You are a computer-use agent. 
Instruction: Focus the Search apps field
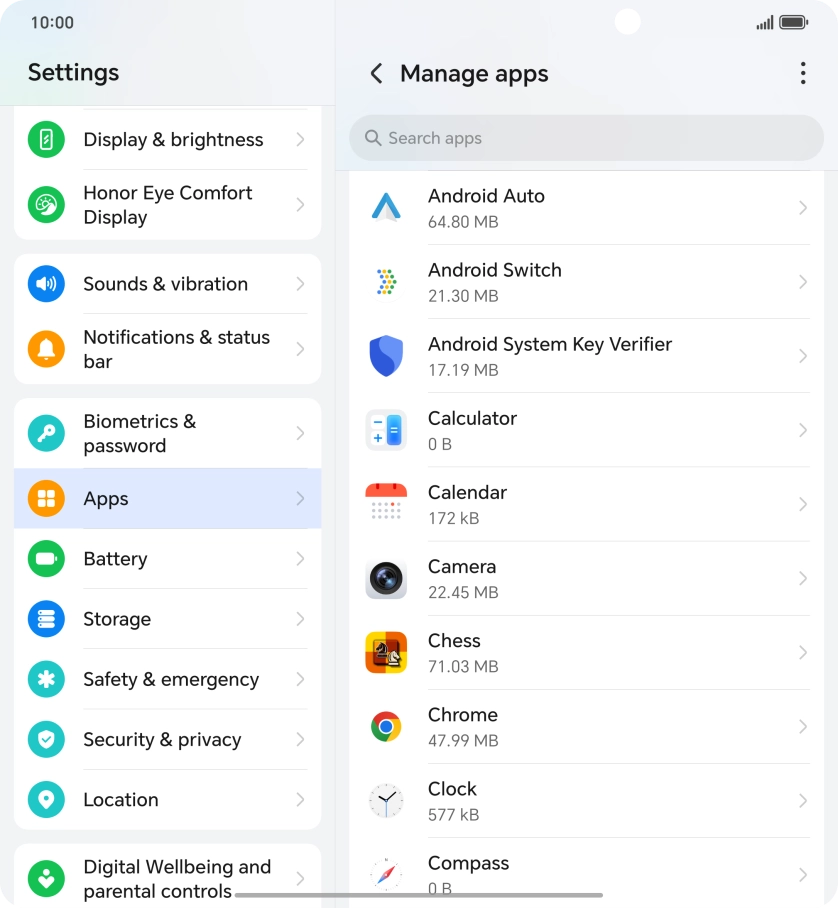tap(586, 138)
